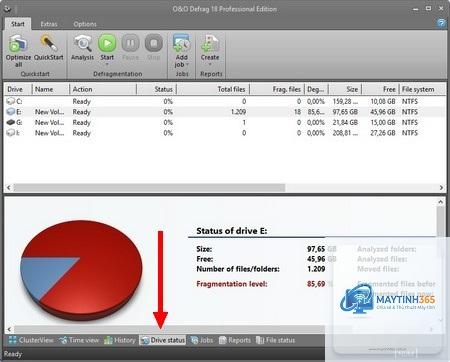Click the 27,26 GB free cell
Image resolution: width=450 pixels, height=362 pixels.
tap(383, 133)
